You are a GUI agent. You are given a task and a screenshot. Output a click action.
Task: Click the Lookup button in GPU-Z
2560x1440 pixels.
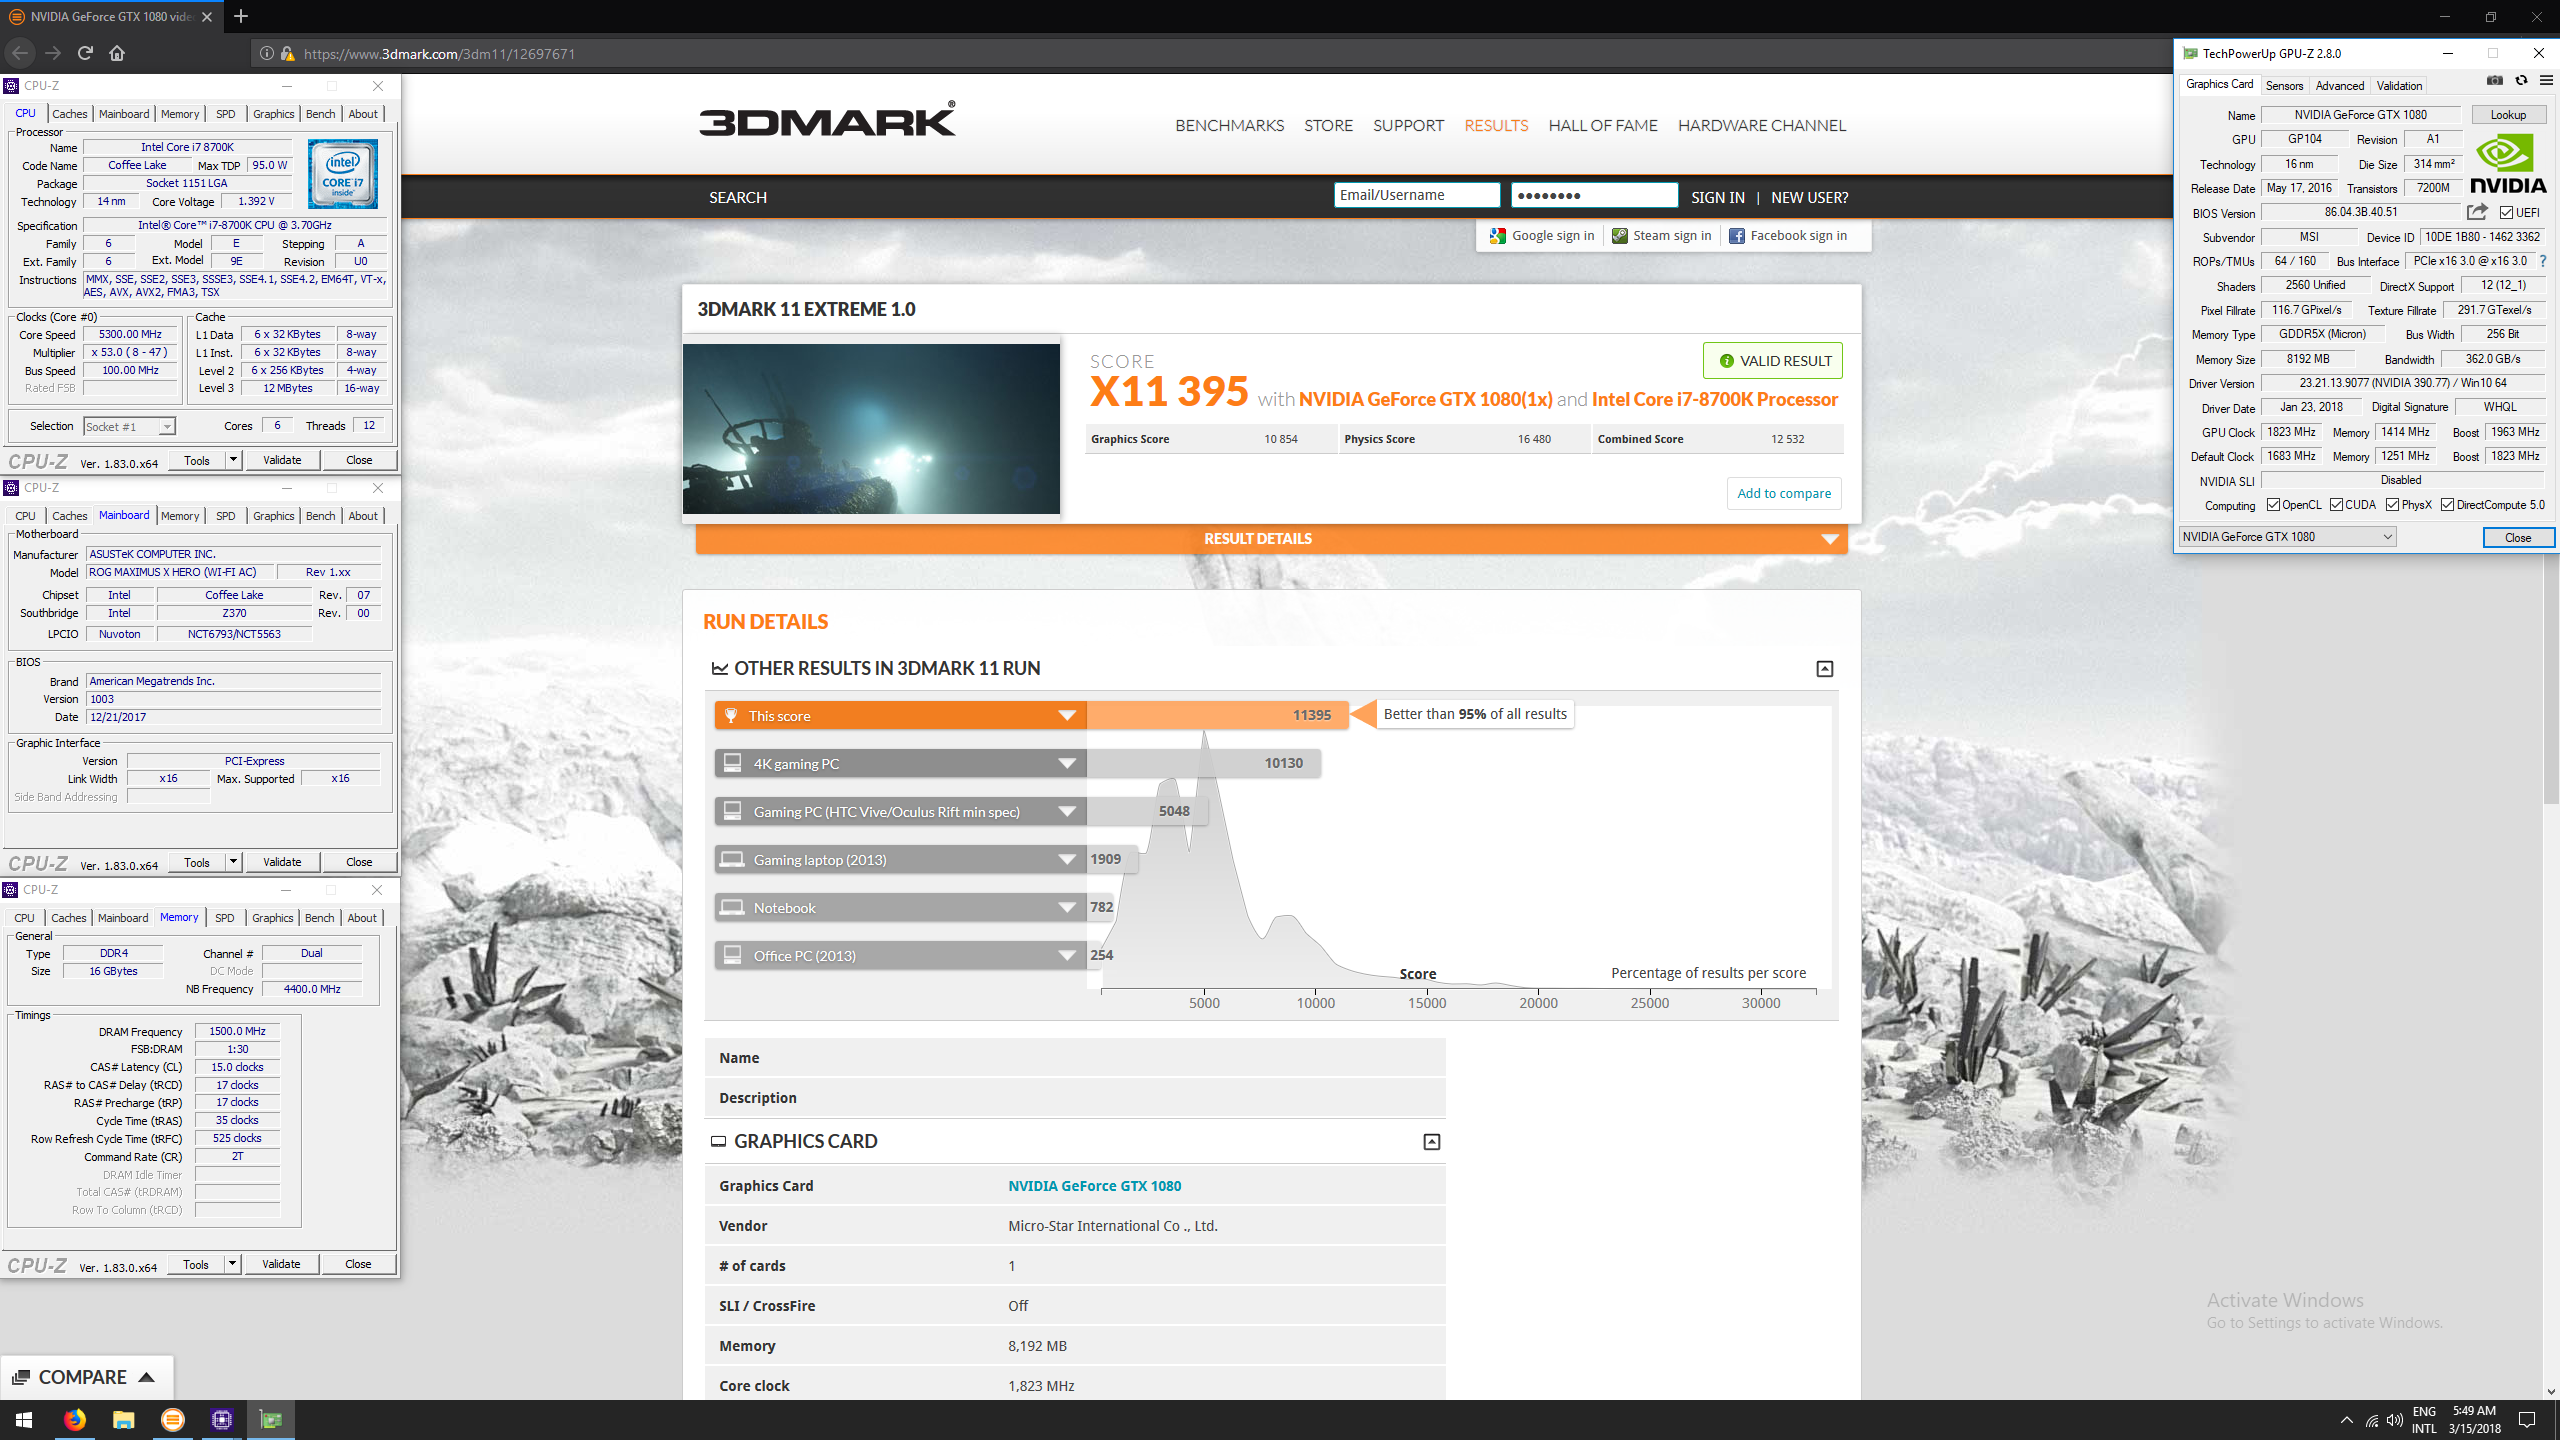coord(2508,115)
